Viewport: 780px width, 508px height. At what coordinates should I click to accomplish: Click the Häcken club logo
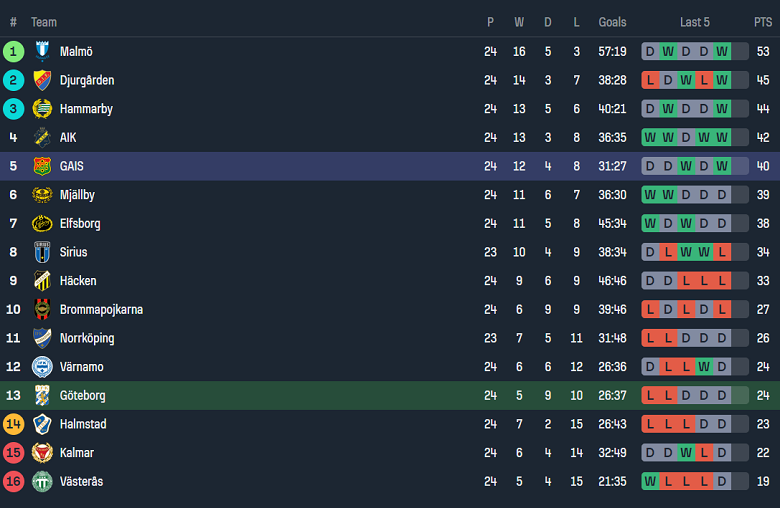[42, 281]
